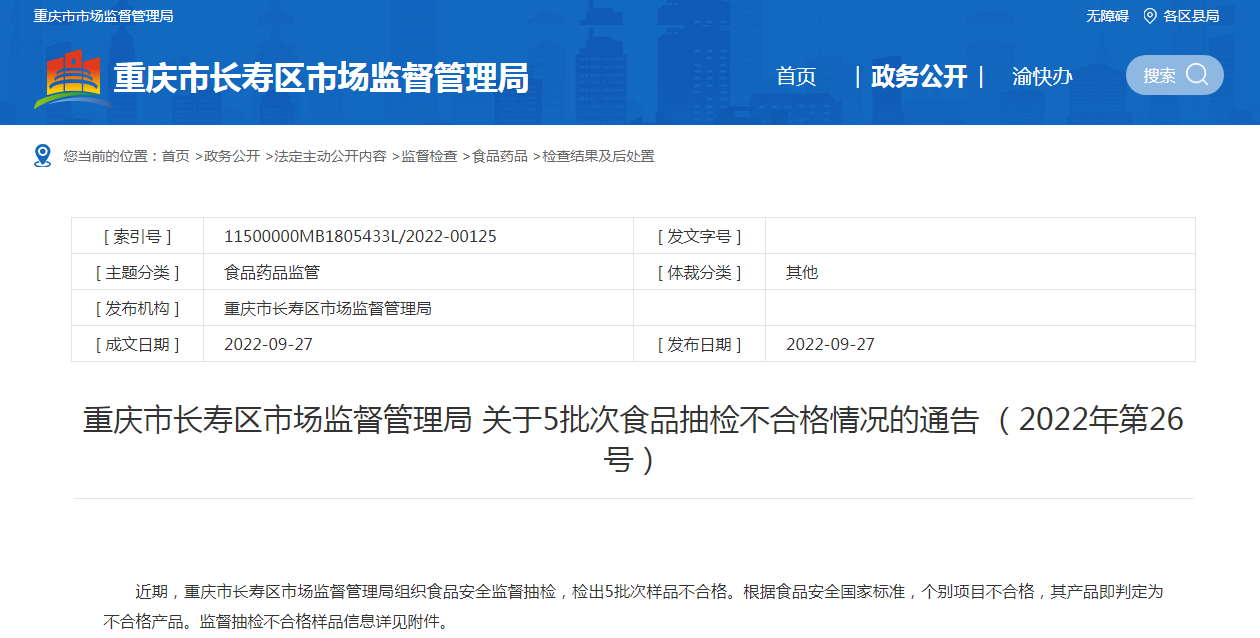Screen dimensions: 1260x638
Task: Go to 检查结果及后处置 in the breadcrumb
Action: (x=598, y=156)
